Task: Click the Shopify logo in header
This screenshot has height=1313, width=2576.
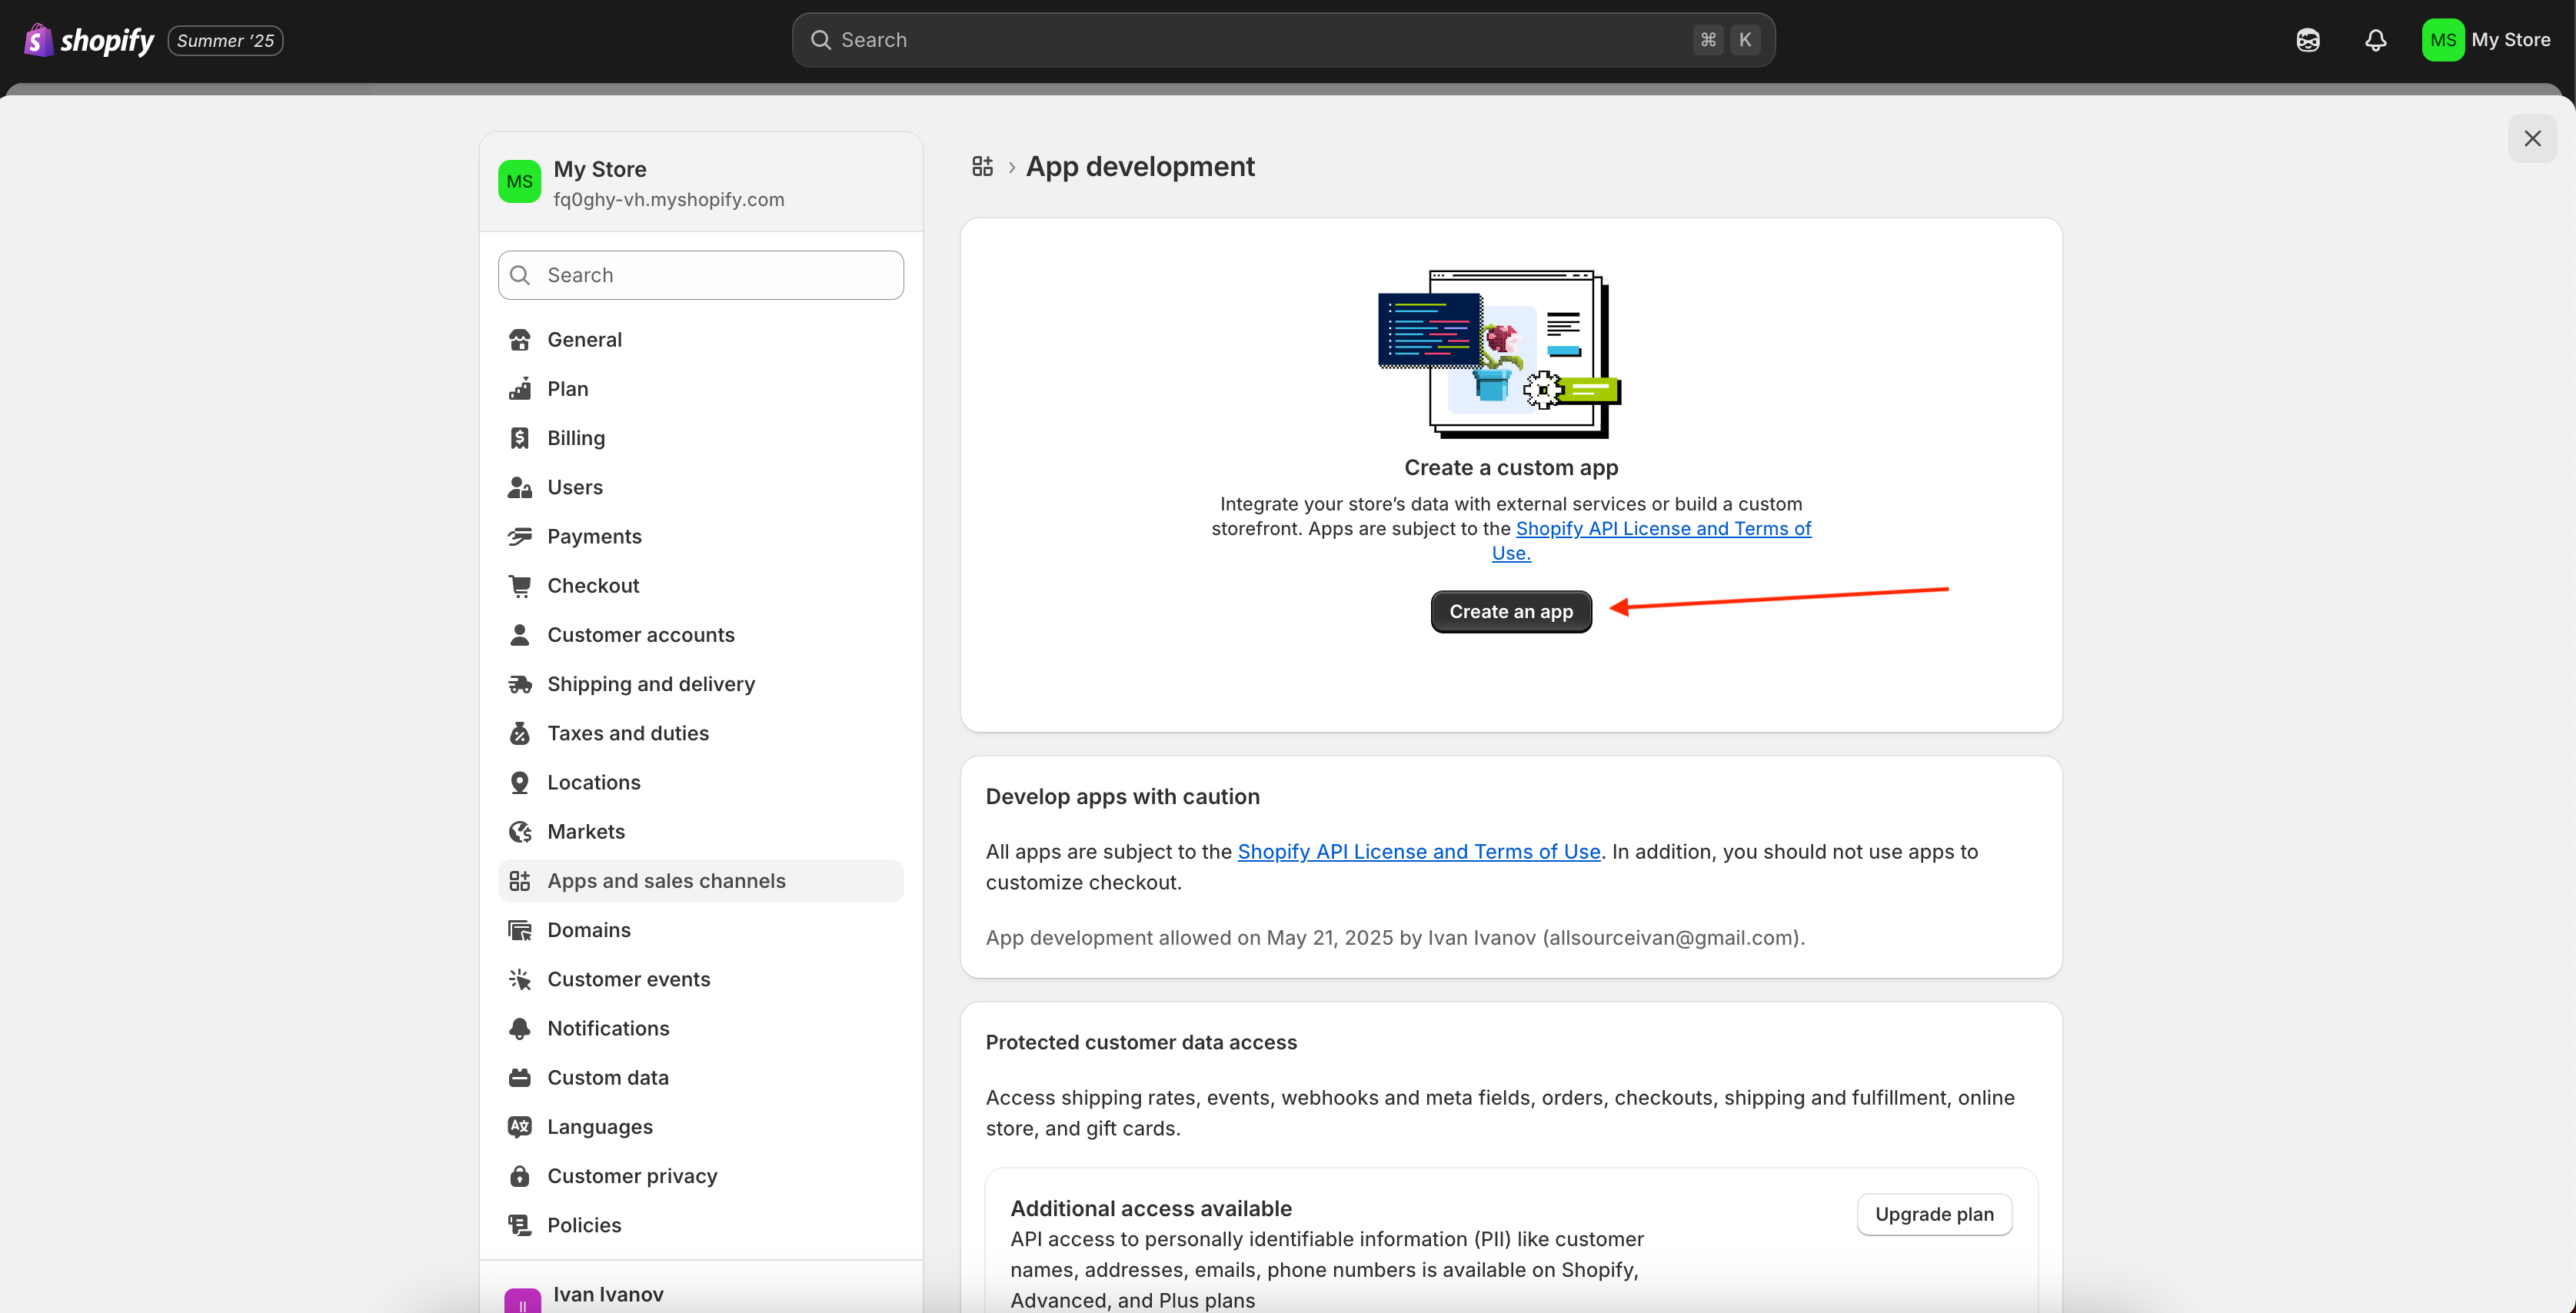Action: click(88, 40)
